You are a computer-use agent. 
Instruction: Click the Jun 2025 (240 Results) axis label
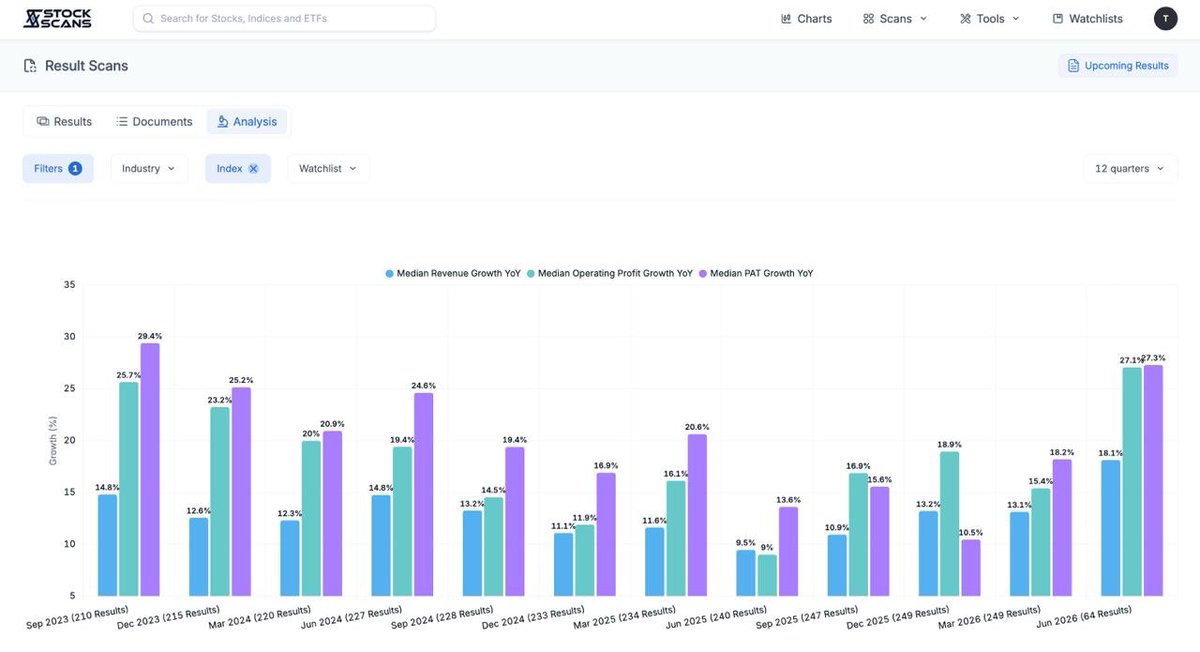716,617
